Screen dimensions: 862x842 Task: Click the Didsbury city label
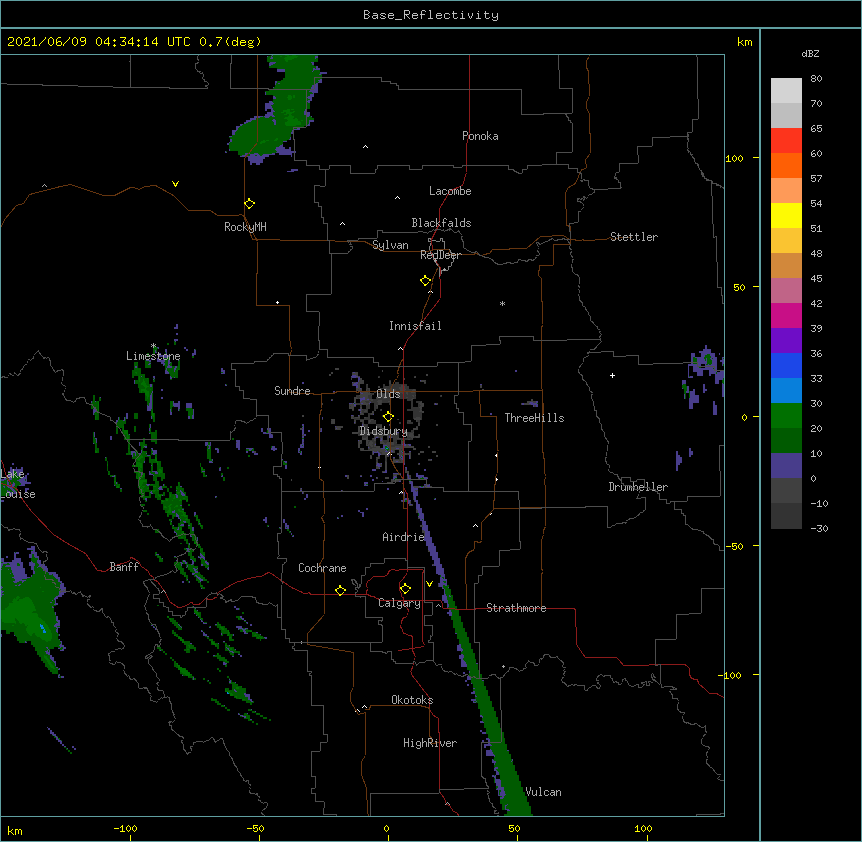pyautogui.click(x=383, y=431)
